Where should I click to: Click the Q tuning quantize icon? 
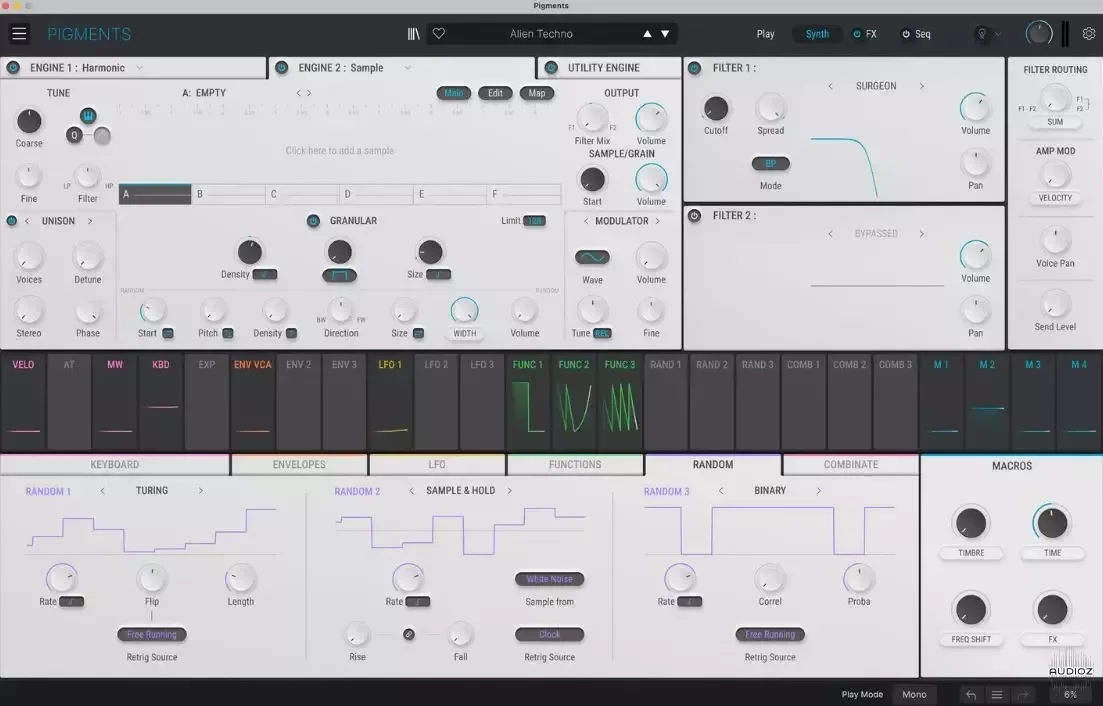(75, 136)
